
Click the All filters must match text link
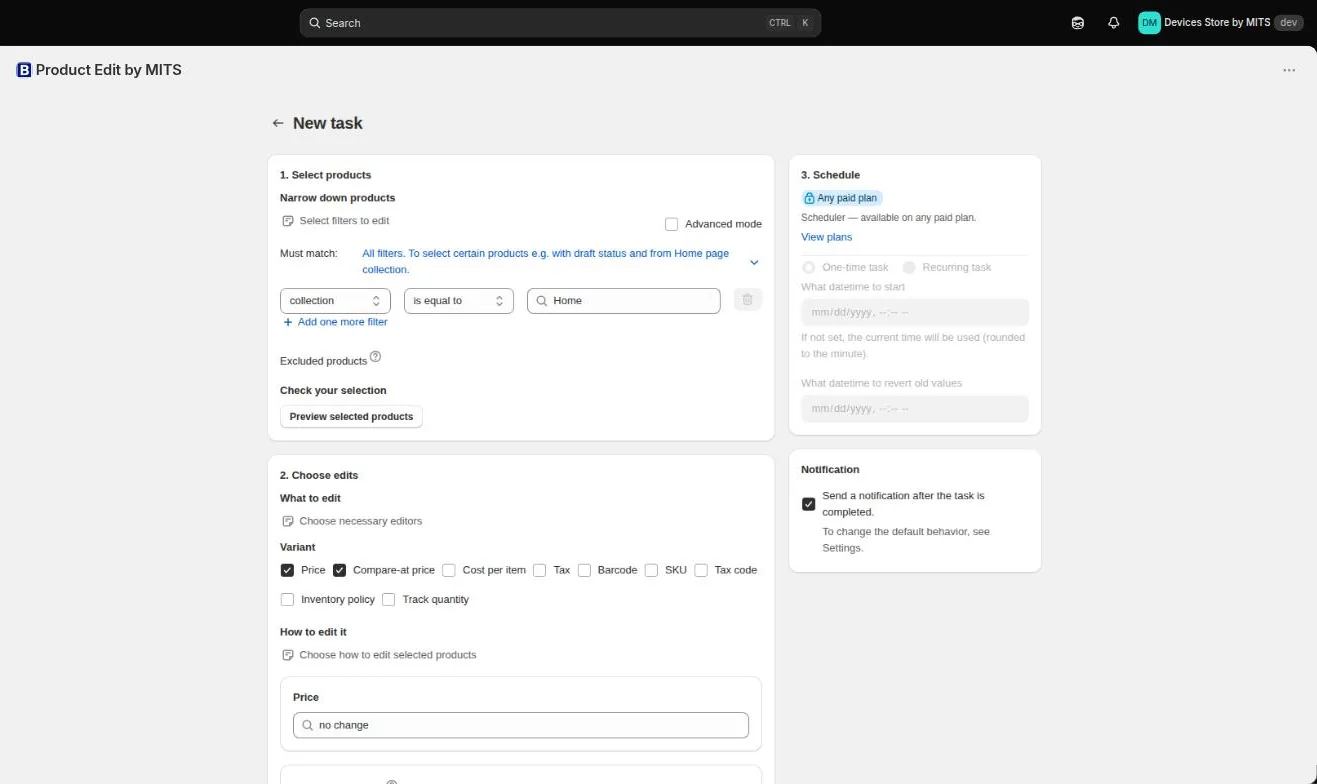[x=545, y=261]
